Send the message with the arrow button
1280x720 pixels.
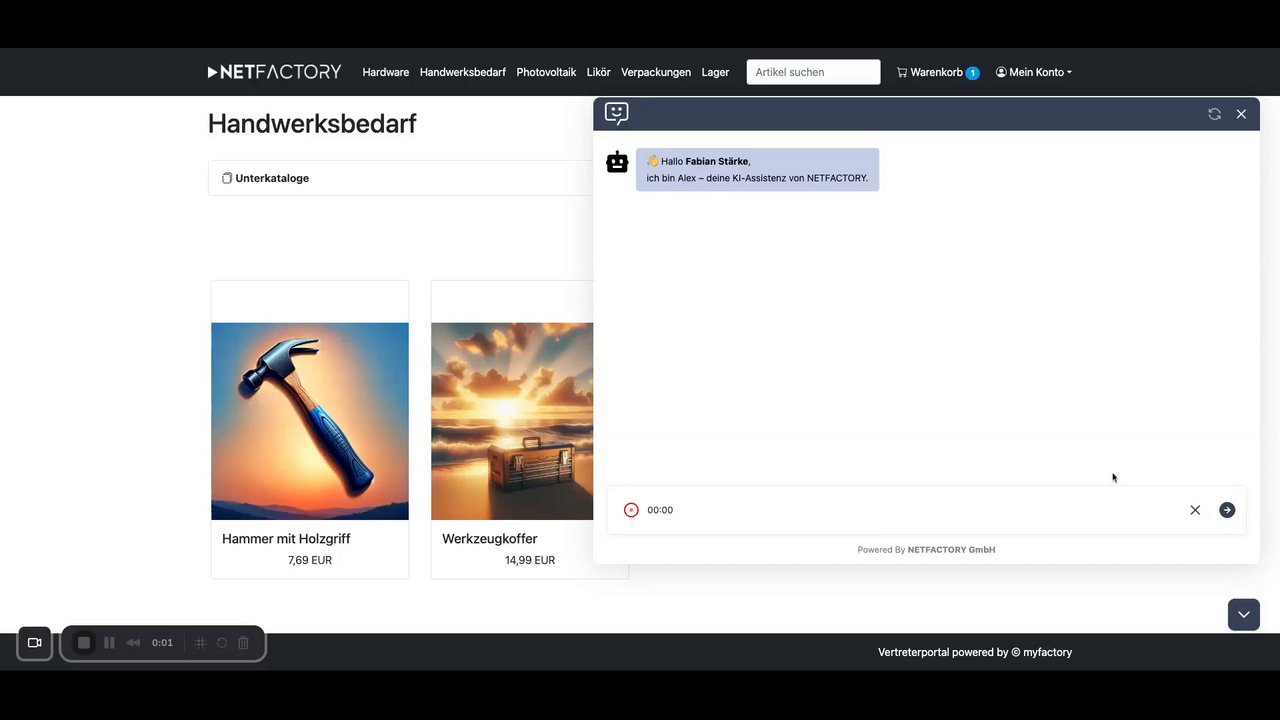(1227, 510)
